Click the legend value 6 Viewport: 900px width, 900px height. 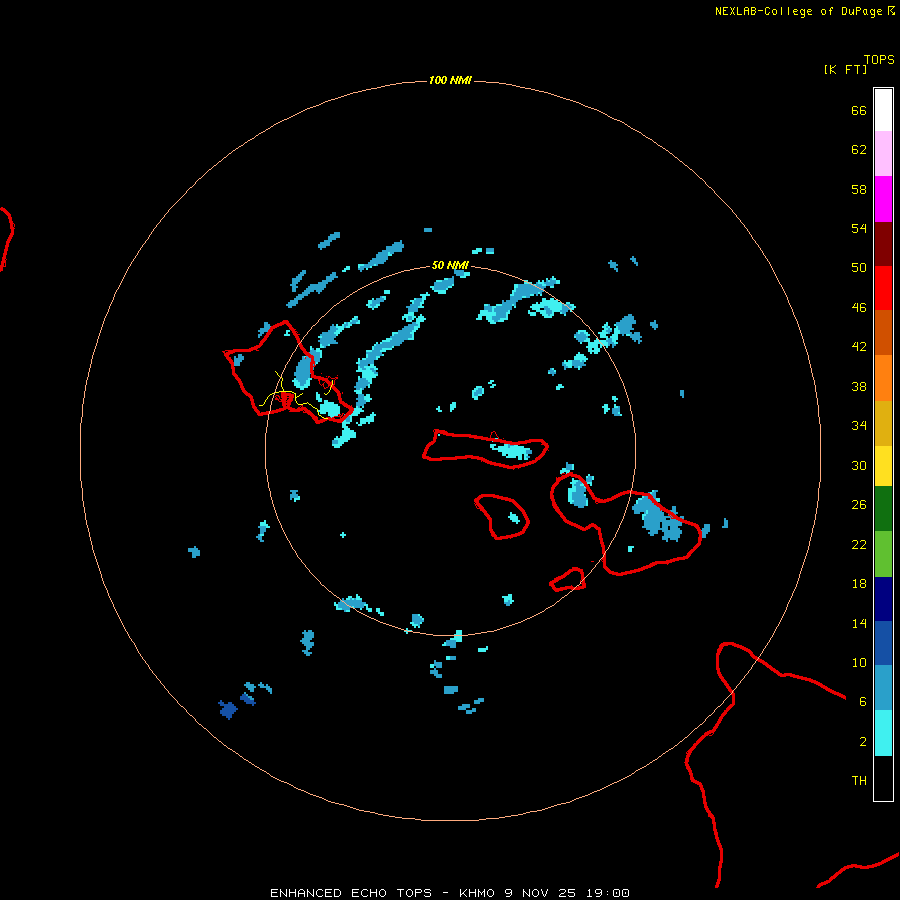click(863, 702)
